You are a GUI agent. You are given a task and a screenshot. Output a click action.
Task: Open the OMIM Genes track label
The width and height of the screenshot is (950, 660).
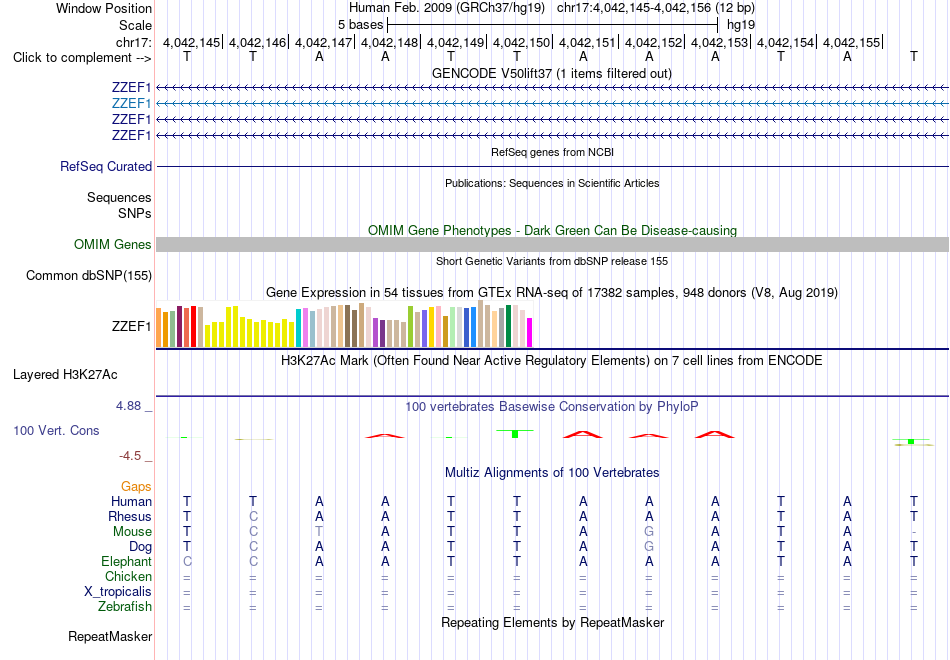(112, 244)
